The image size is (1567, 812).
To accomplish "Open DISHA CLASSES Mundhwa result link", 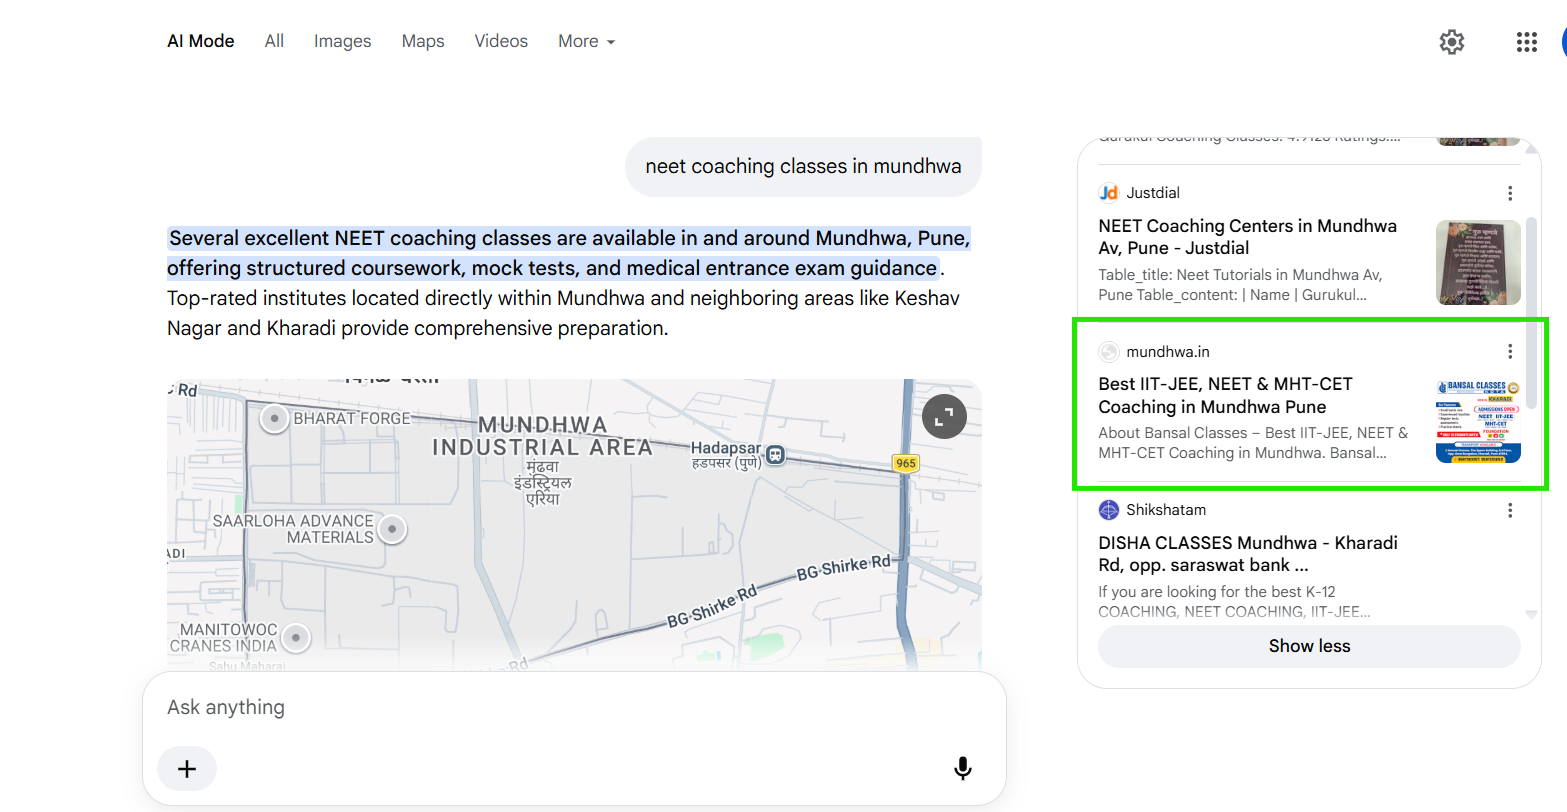I will 1248,554.
